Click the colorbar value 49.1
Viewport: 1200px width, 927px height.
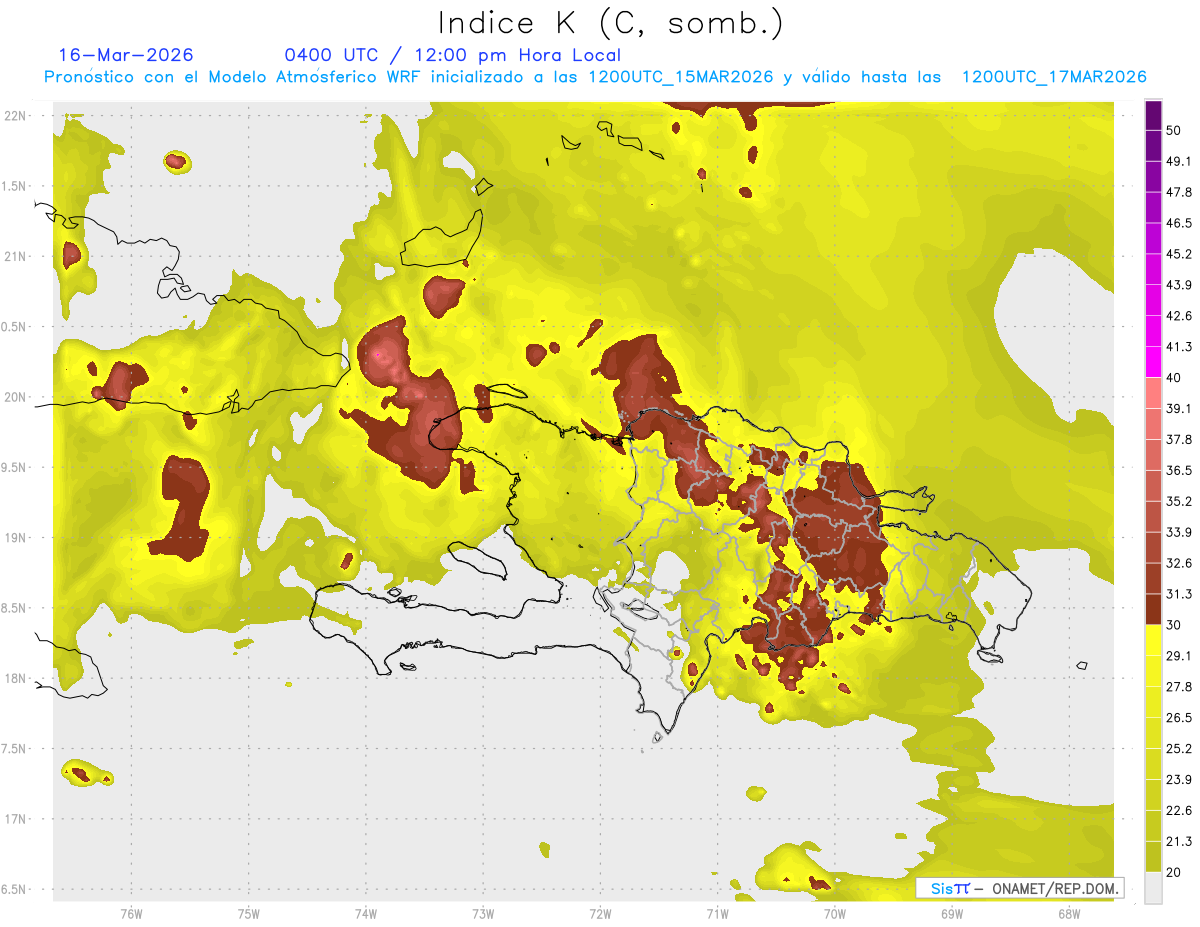[x=1179, y=161]
